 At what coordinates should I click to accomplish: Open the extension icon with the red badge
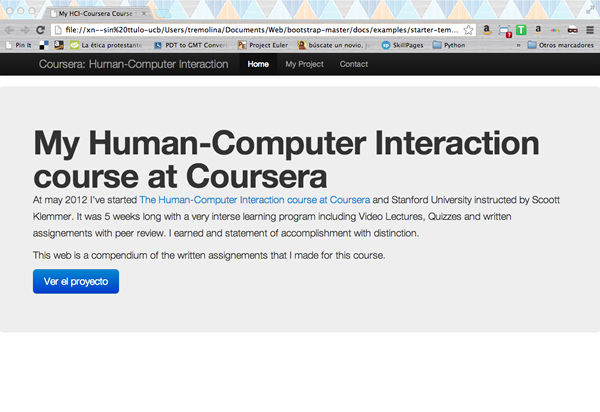pos(505,31)
